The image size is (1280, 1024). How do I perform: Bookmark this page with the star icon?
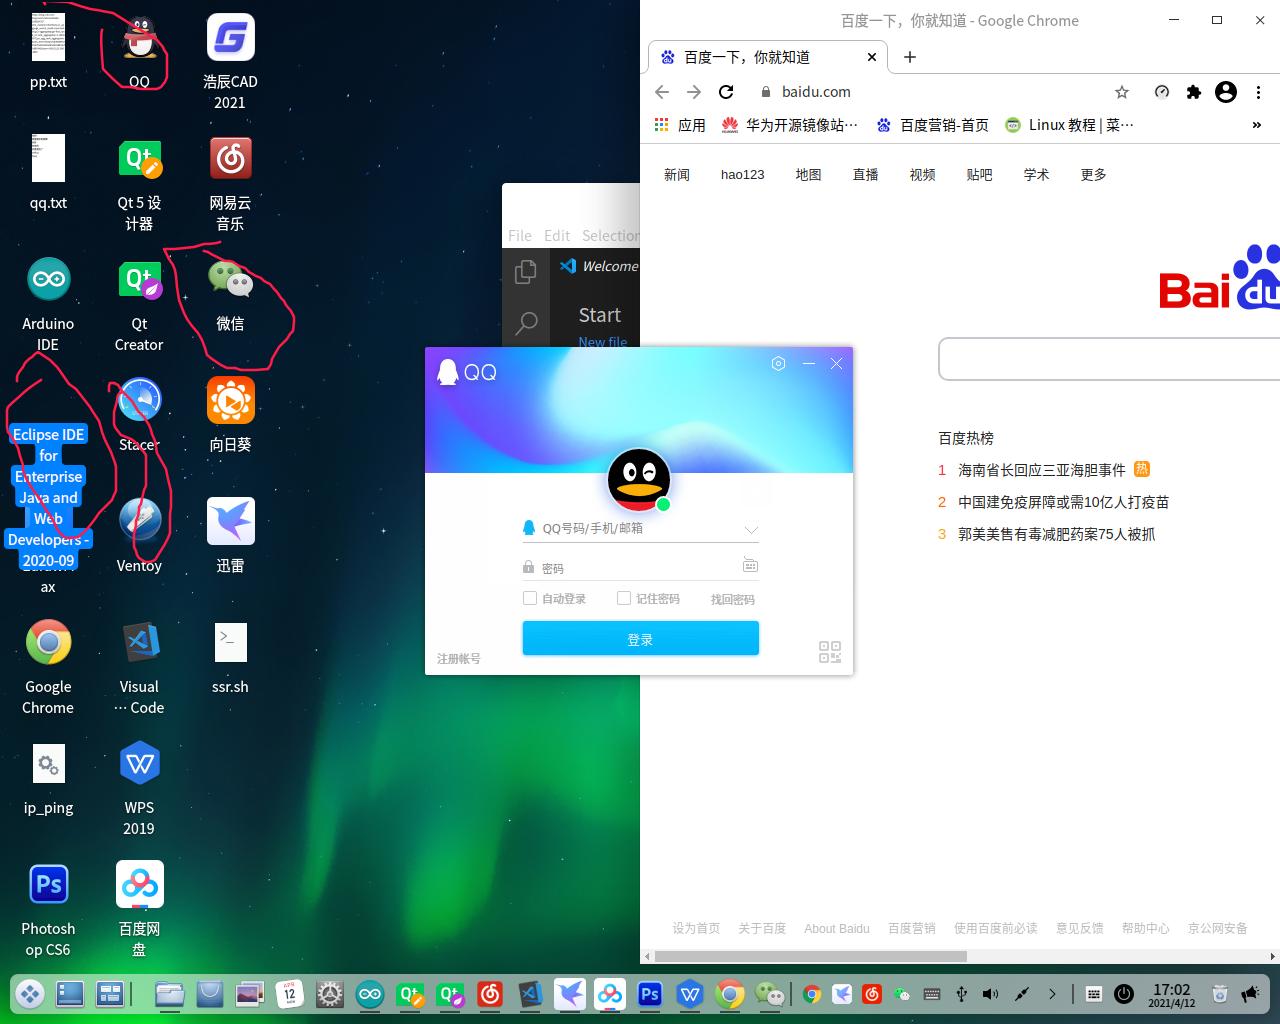click(1122, 92)
